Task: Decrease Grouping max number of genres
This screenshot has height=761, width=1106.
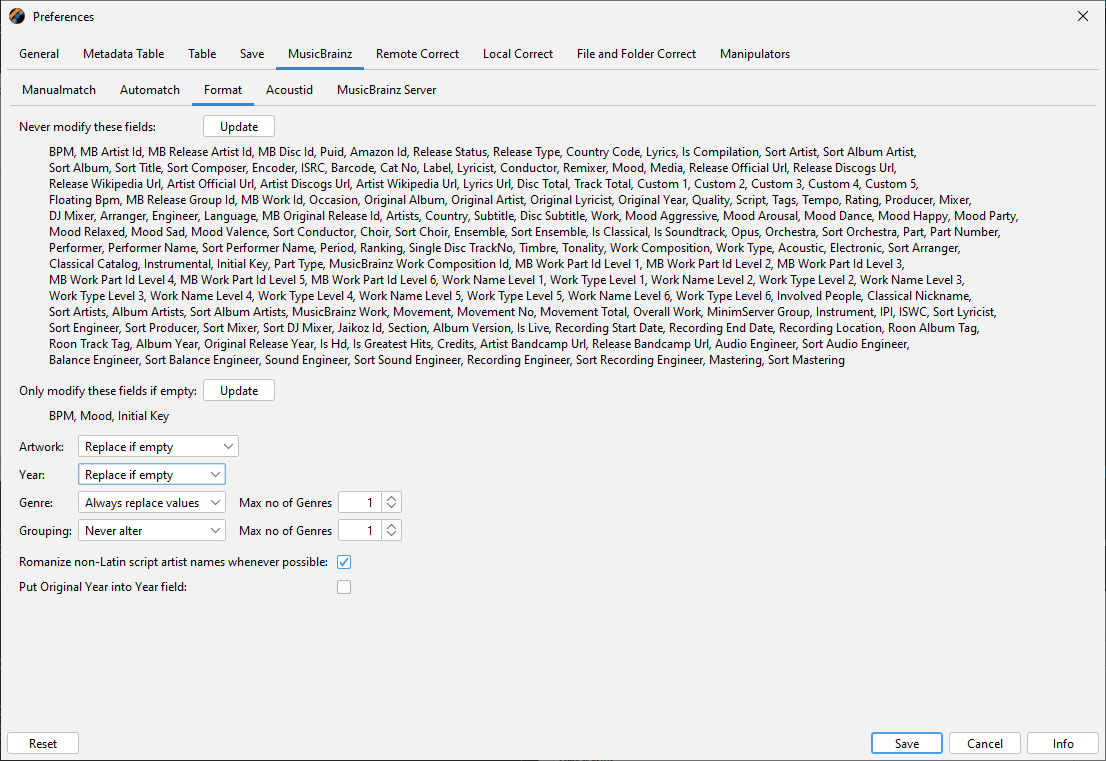Action: click(x=392, y=536)
